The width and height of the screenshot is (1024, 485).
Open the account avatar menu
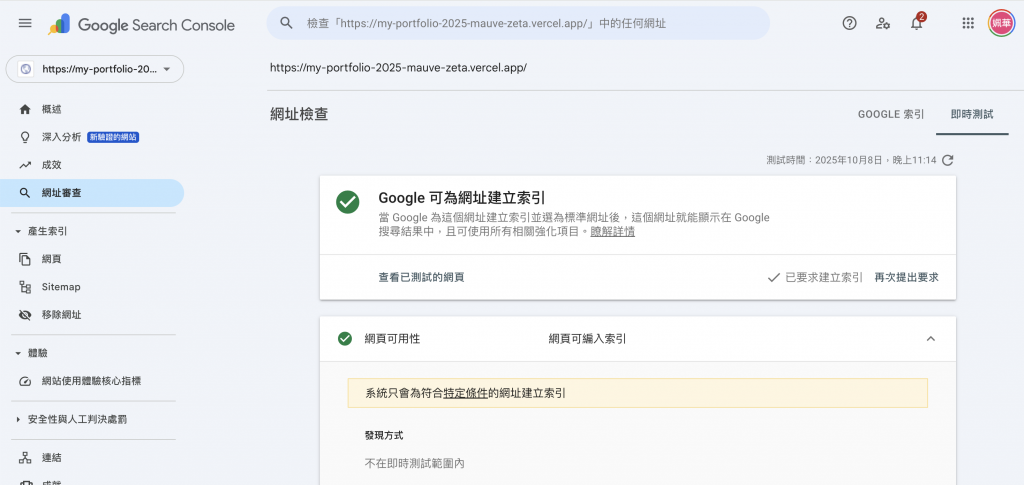(1001, 23)
